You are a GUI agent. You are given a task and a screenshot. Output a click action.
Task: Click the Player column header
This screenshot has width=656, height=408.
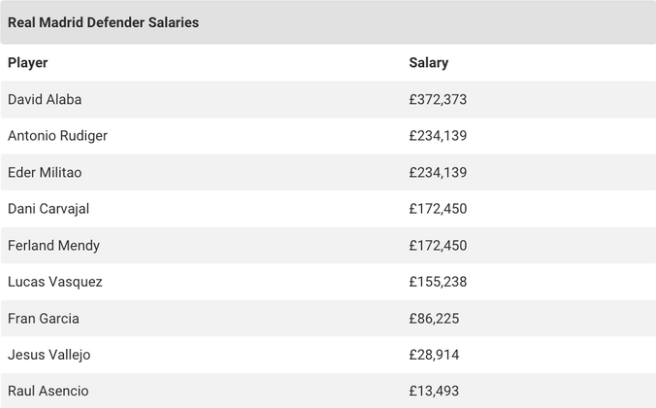point(28,63)
